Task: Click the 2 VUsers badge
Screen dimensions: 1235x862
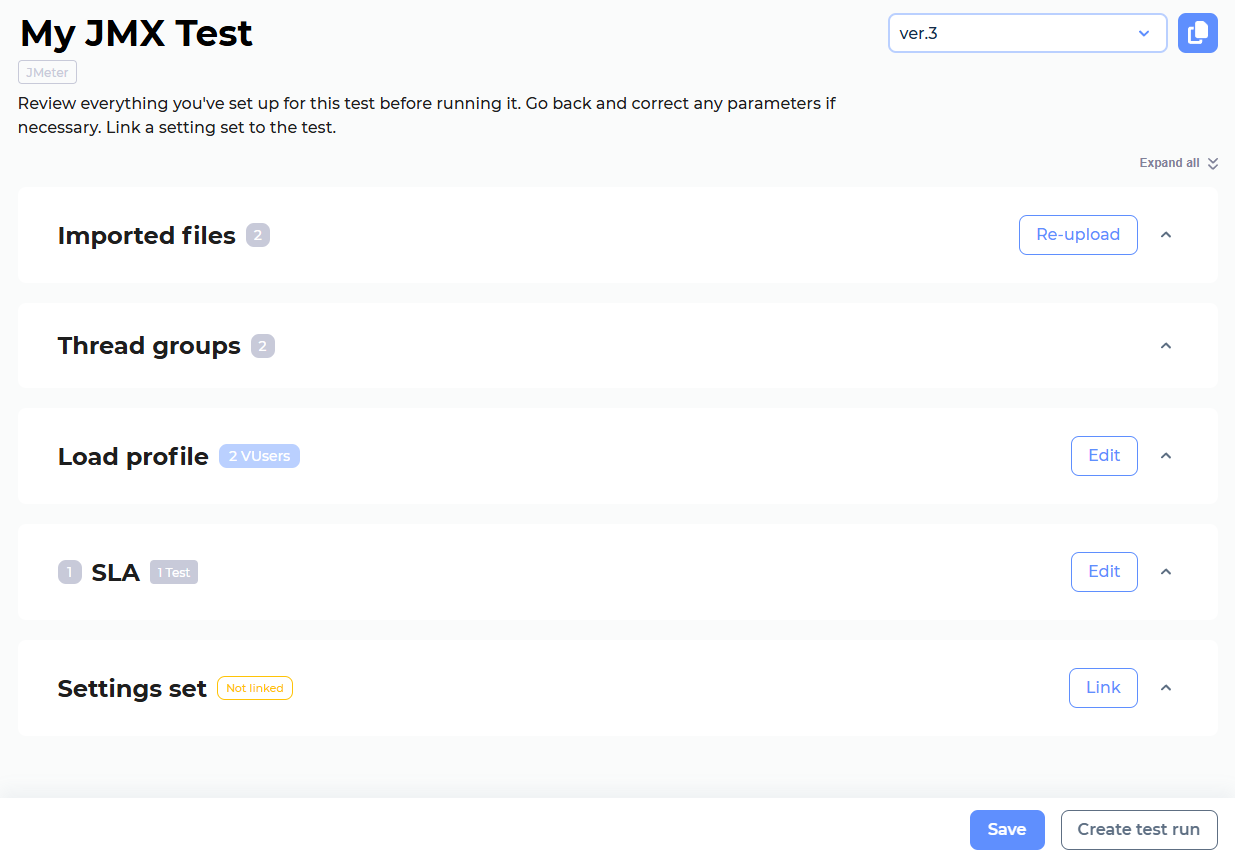Action: click(259, 455)
